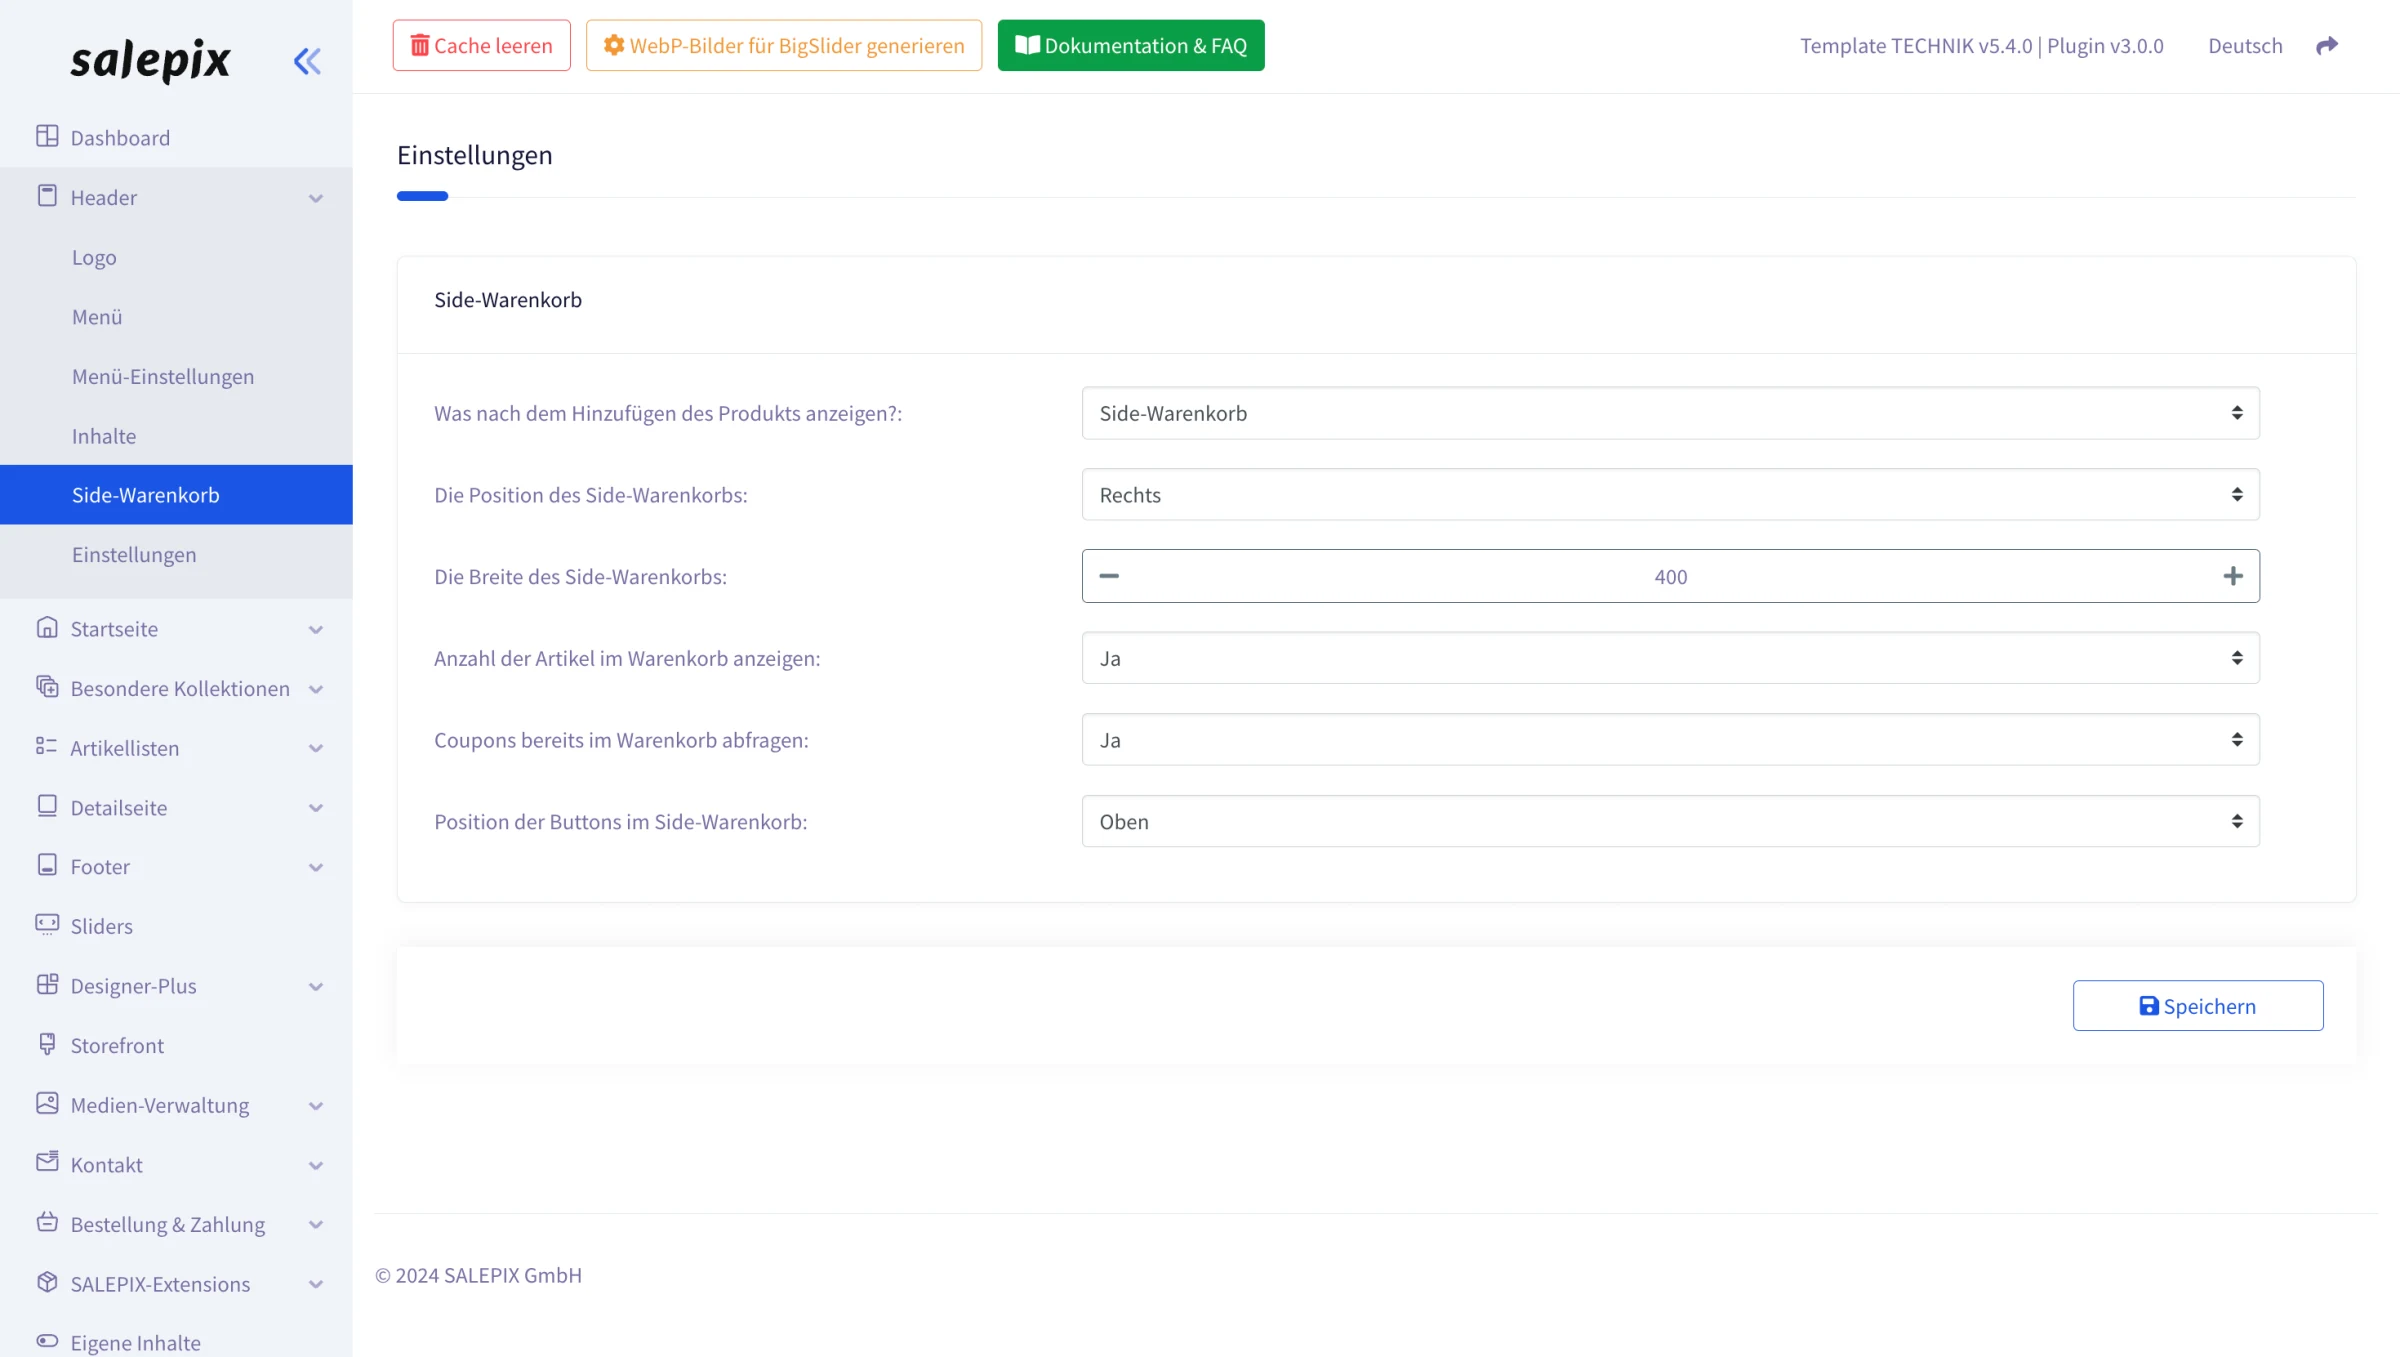Go to Dashboard in sidebar
This screenshot has width=2400, height=1357.
tap(176, 138)
